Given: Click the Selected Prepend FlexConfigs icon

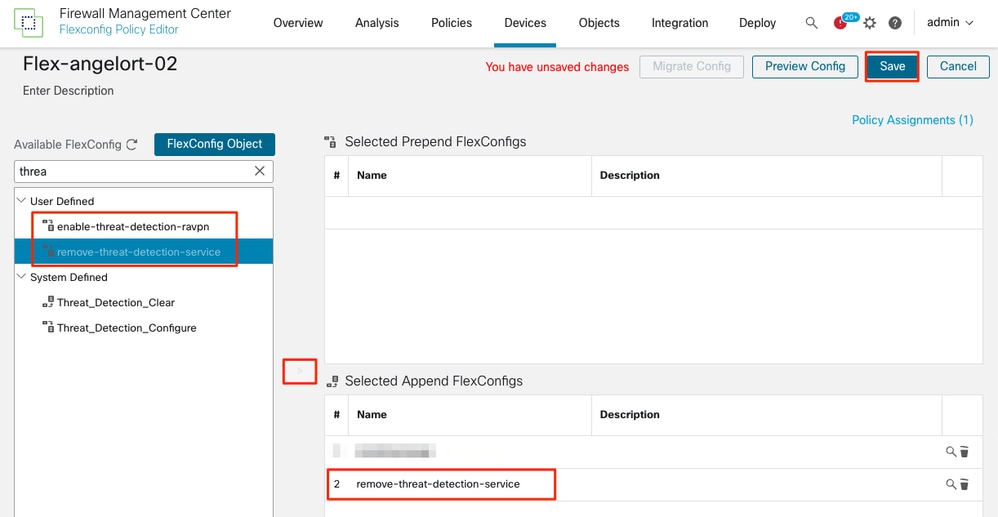Looking at the screenshot, I should coord(330,141).
